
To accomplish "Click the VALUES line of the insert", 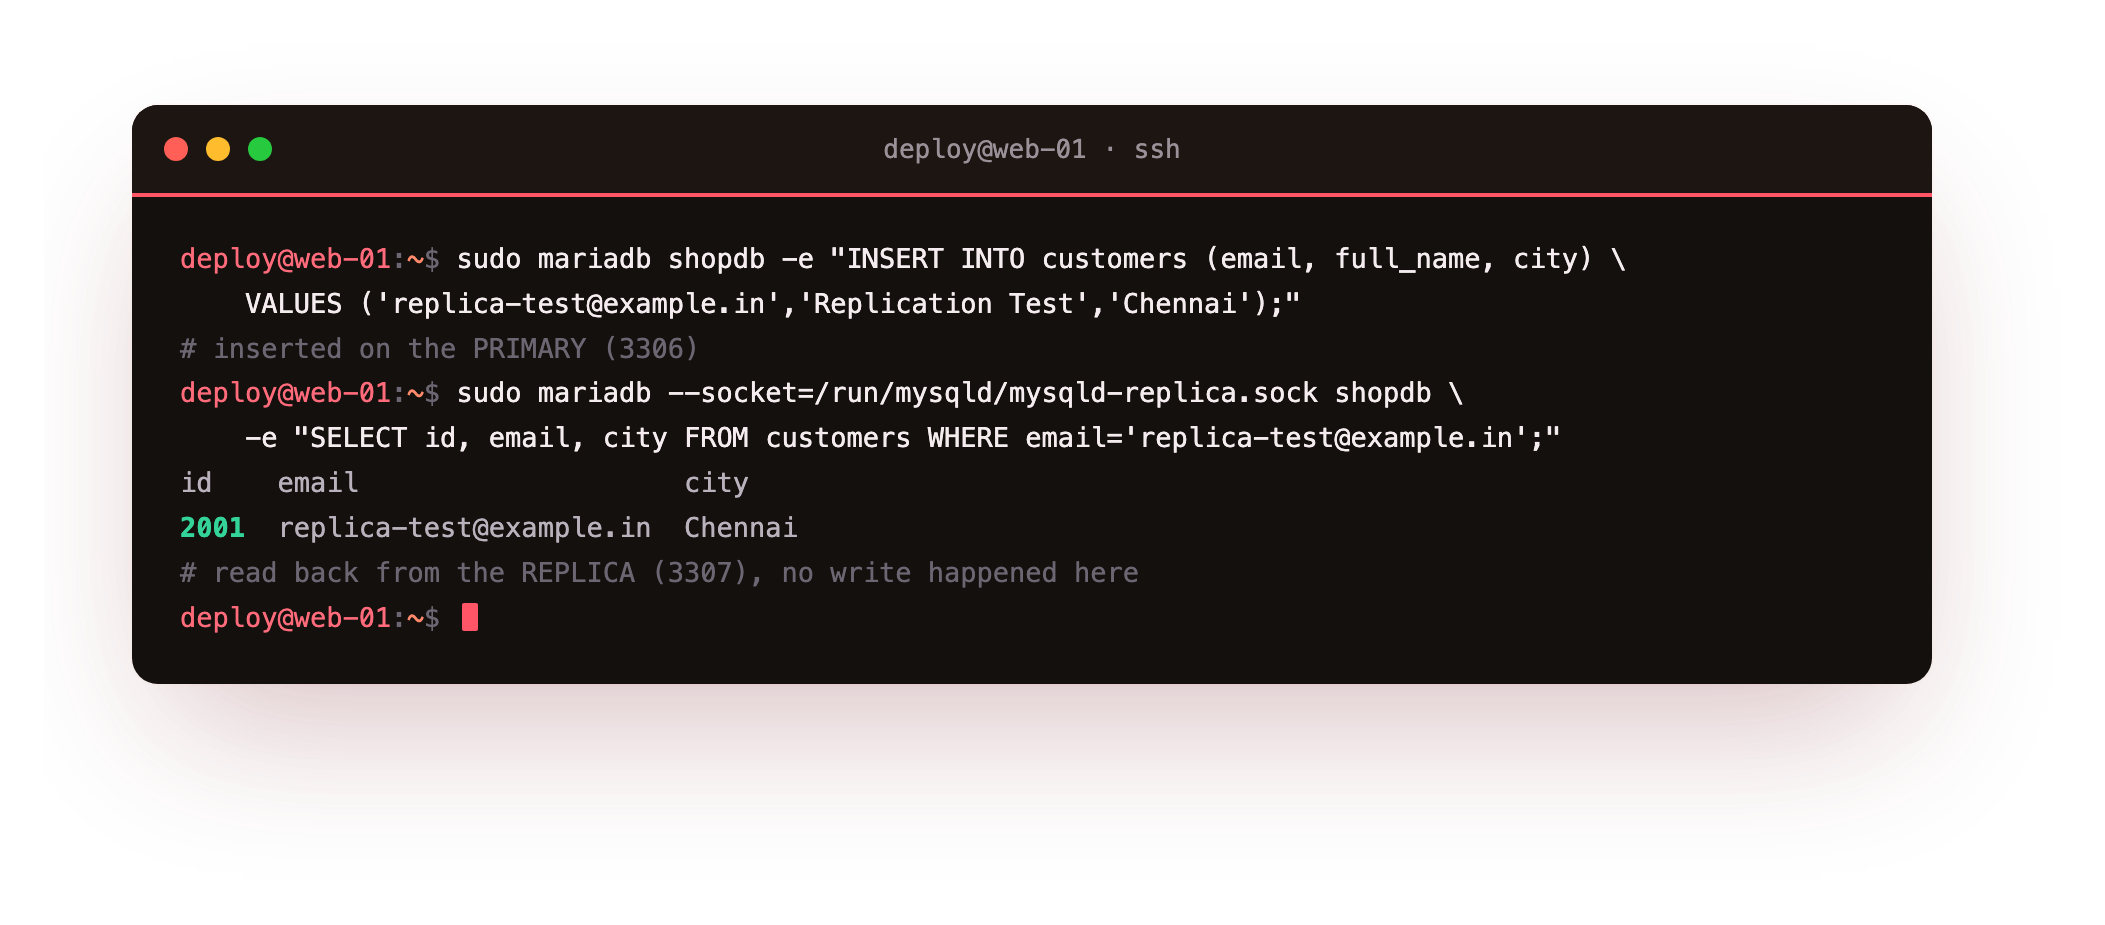I will tap(772, 304).
